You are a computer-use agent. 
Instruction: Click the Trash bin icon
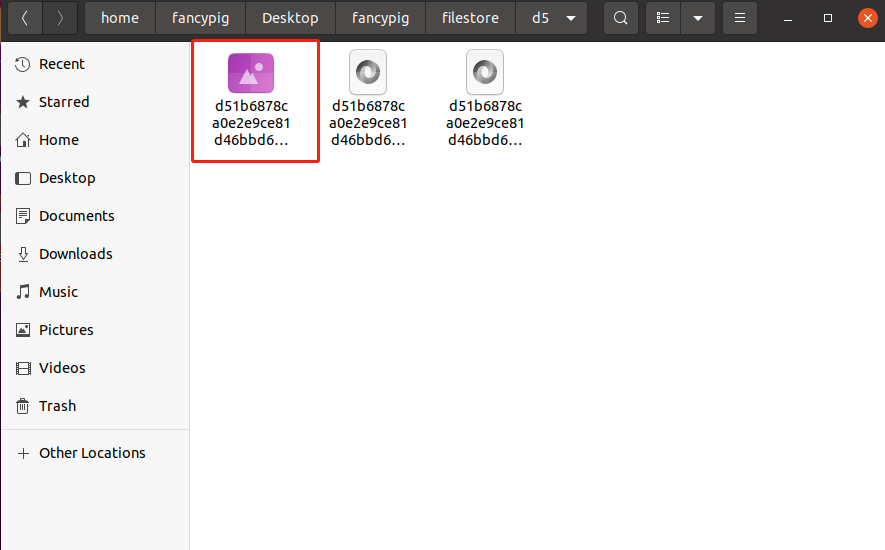pyautogui.click(x=23, y=406)
